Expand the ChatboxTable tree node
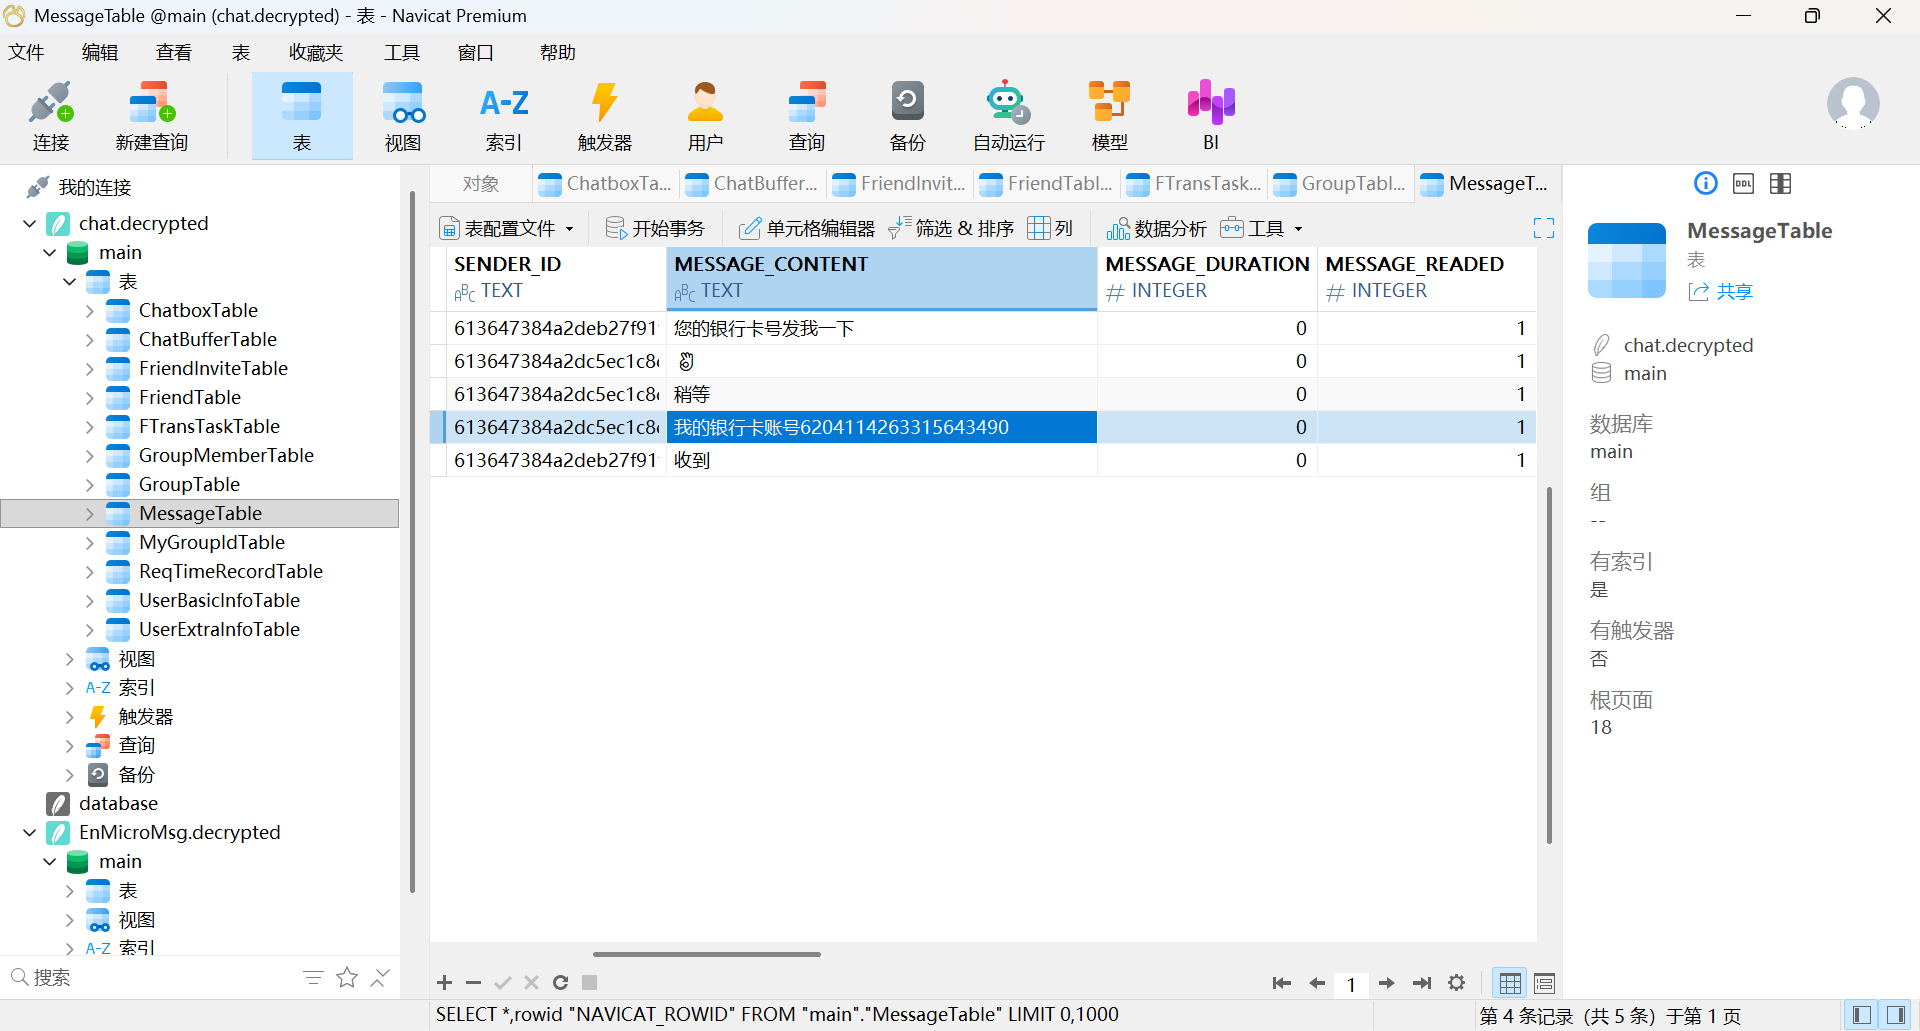This screenshot has height=1031, width=1920. pyautogui.click(x=89, y=311)
